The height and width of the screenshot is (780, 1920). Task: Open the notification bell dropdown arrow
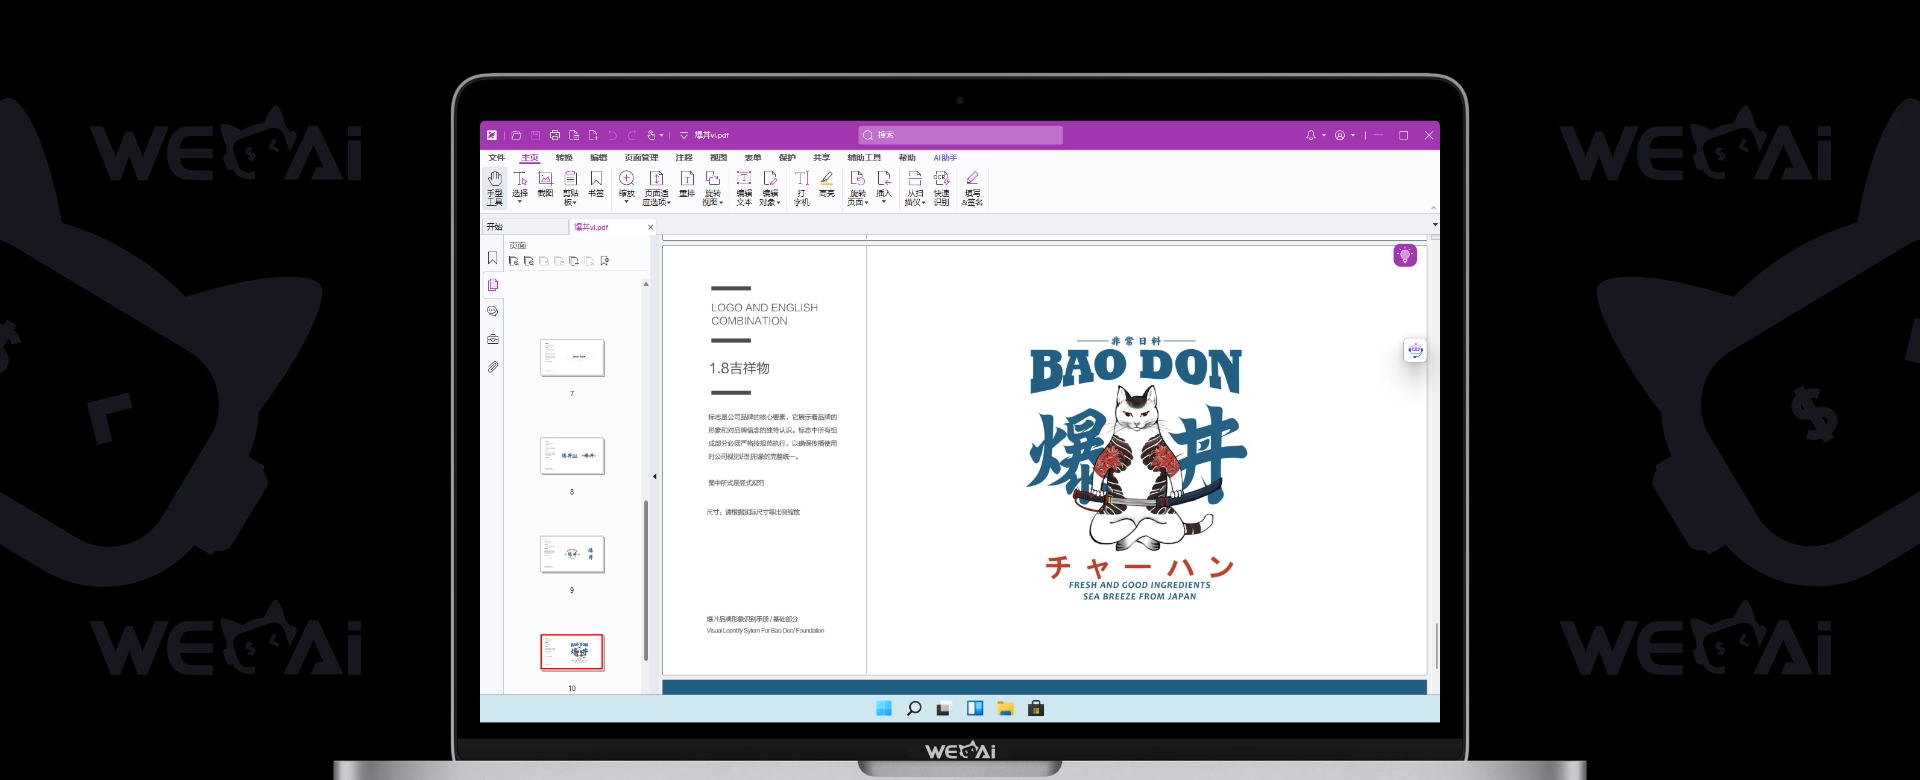1324,135
